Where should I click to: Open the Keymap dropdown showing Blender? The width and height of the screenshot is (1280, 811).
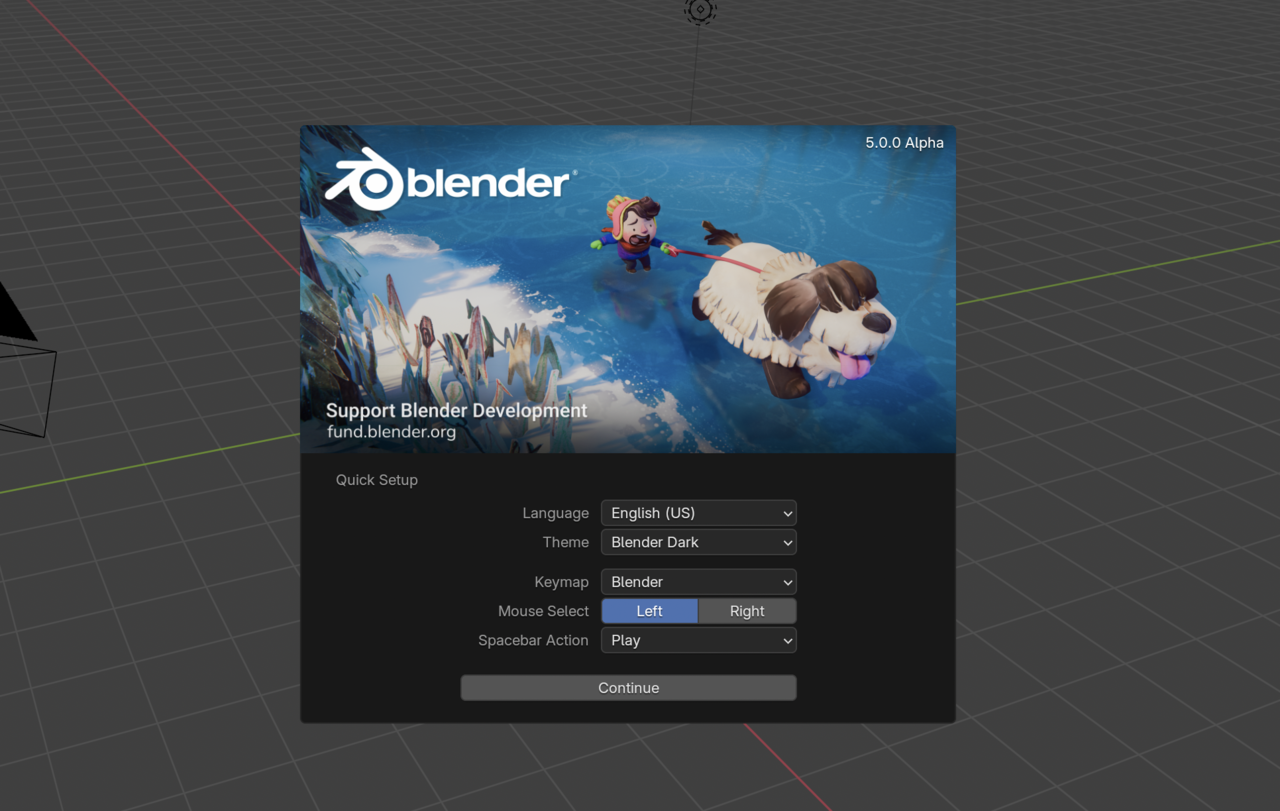[x=698, y=582]
